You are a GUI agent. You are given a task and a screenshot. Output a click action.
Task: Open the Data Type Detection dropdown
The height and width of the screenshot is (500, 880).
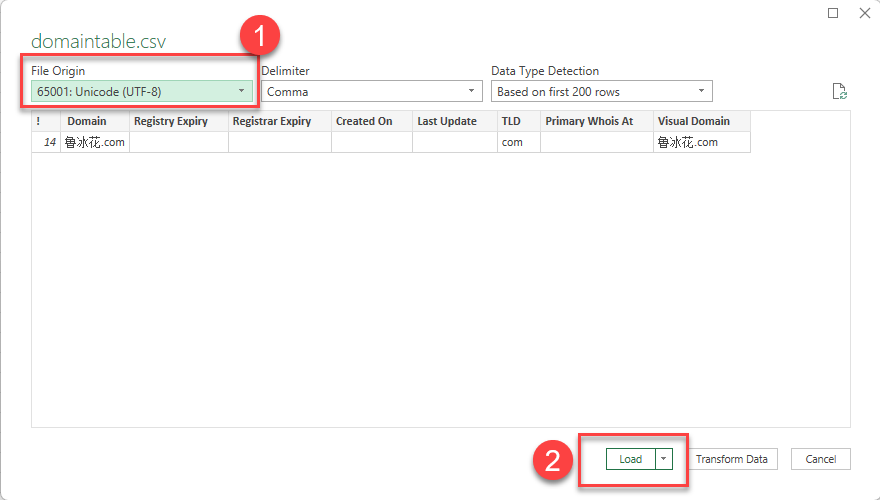(602, 91)
